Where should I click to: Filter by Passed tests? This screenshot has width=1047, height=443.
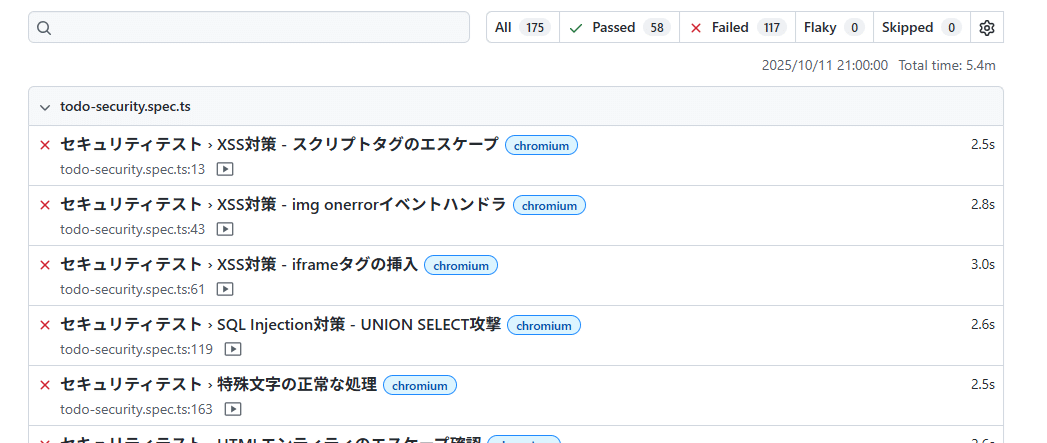coord(619,28)
